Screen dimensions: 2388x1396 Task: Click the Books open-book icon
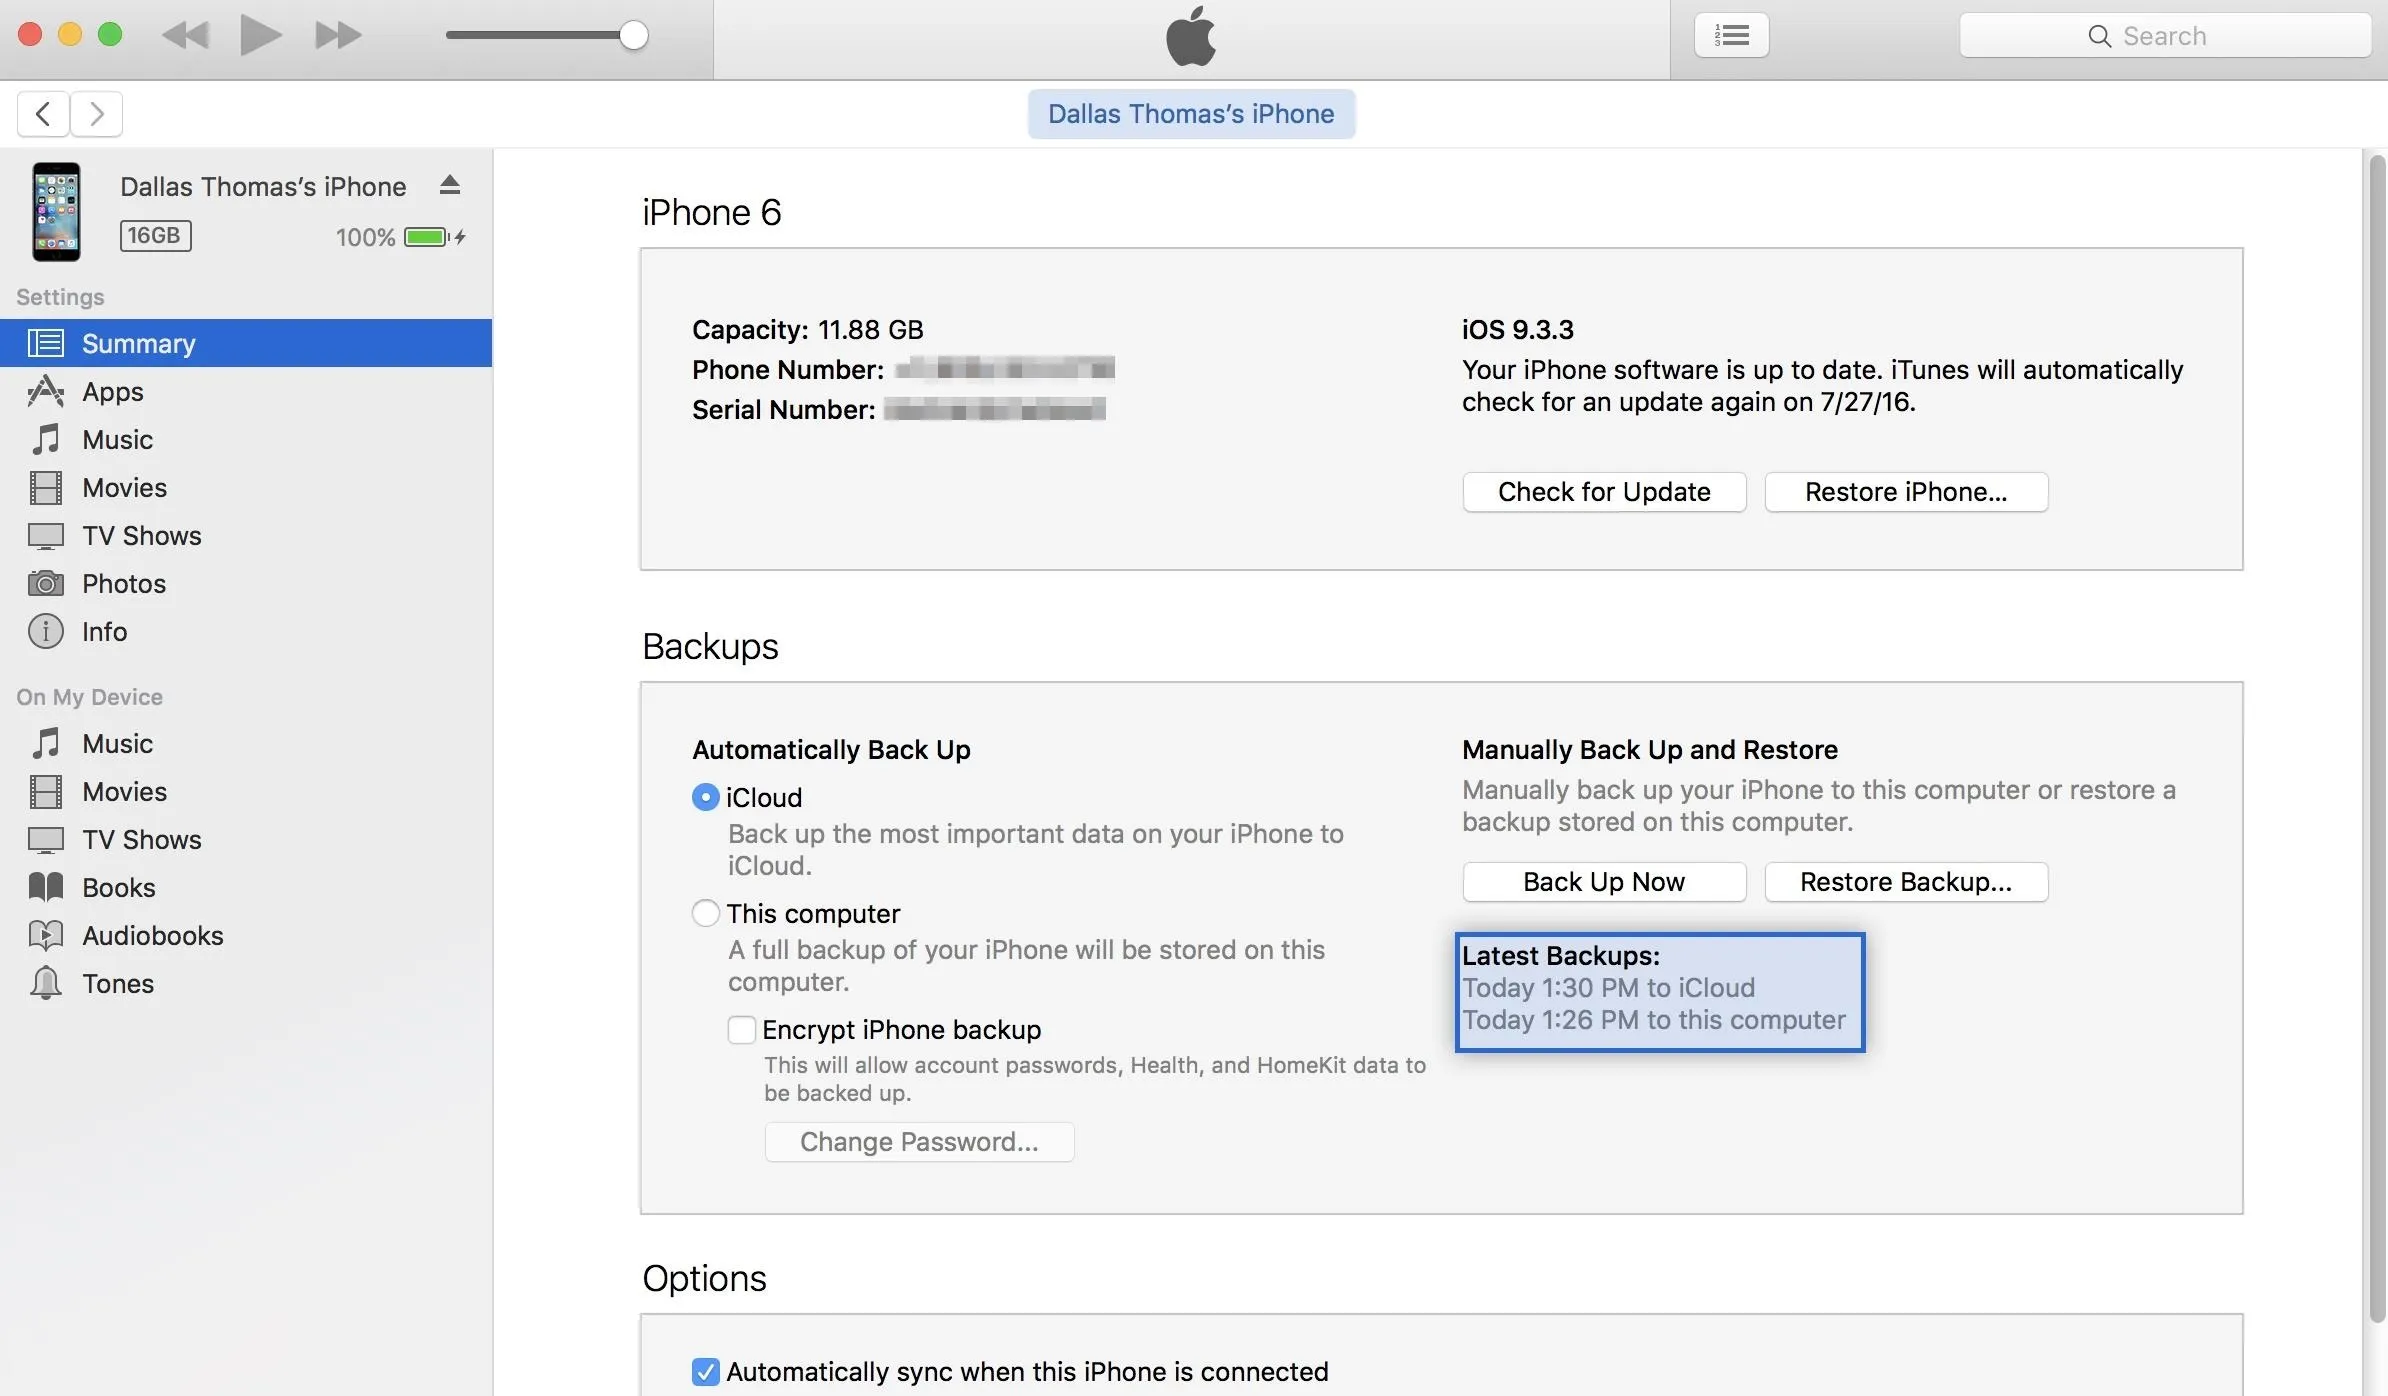click(x=46, y=887)
